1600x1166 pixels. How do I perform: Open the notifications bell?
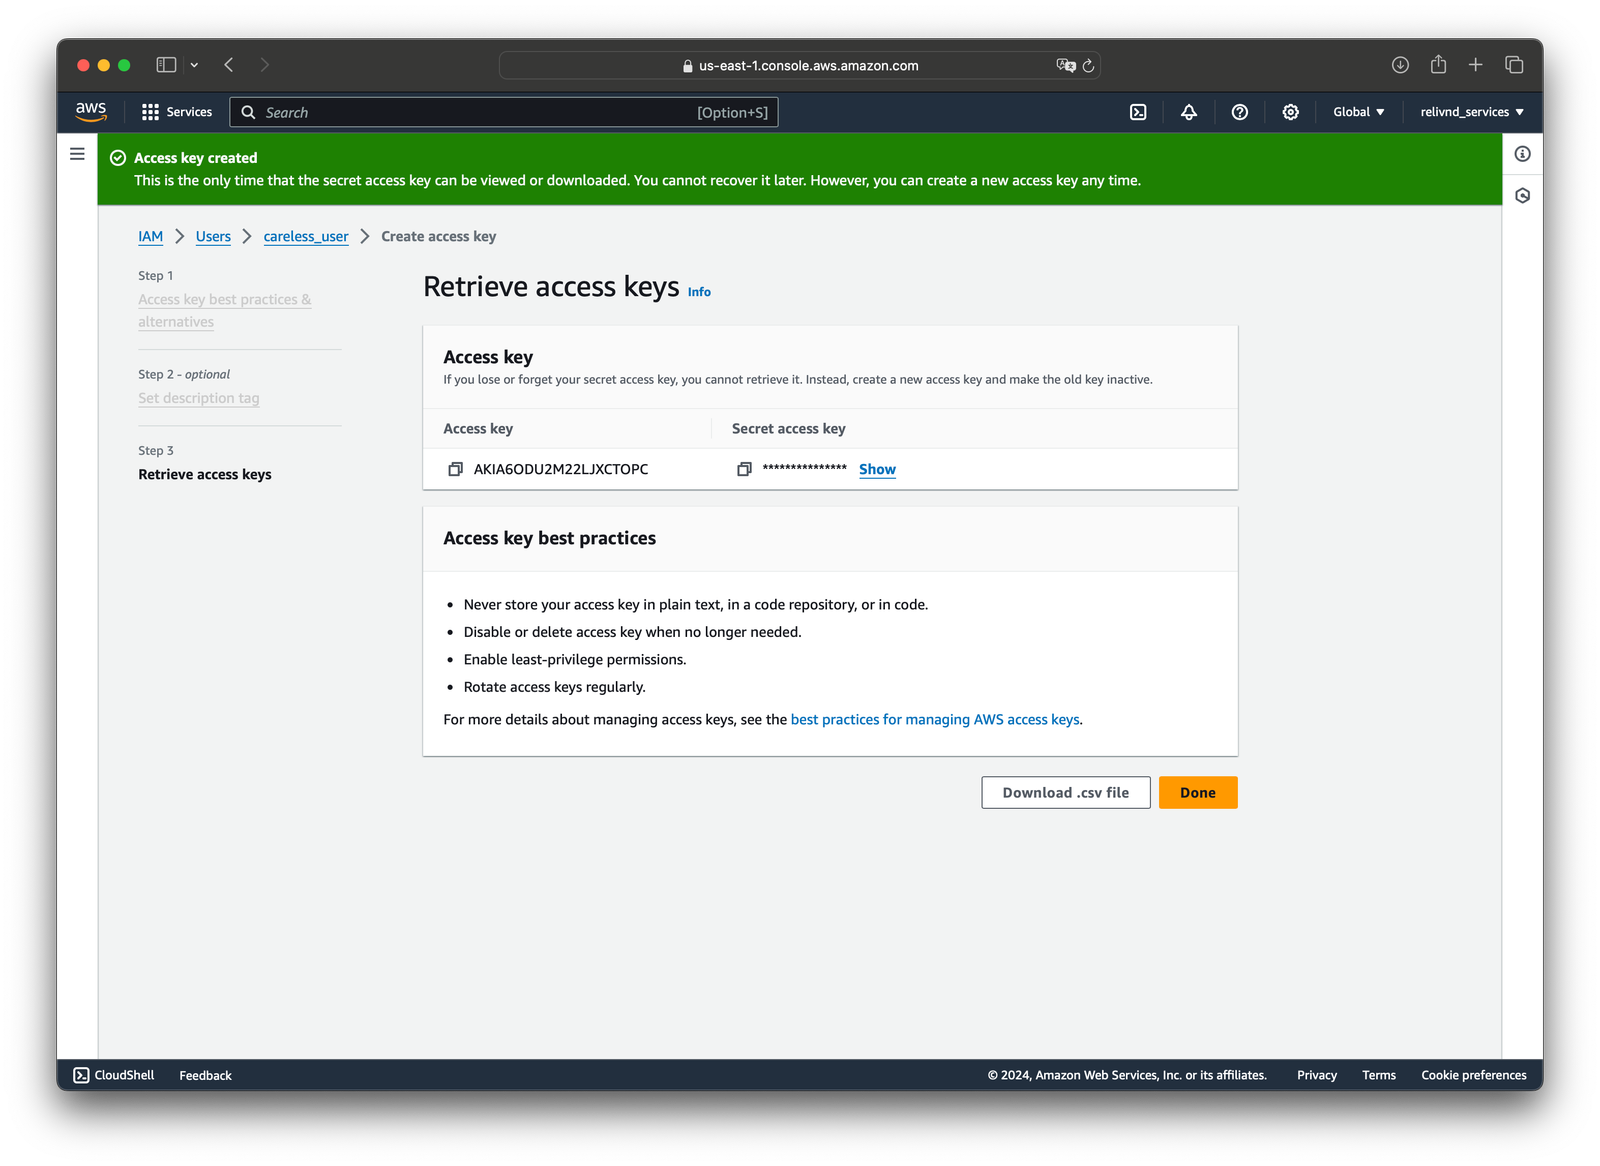(x=1189, y=112)
